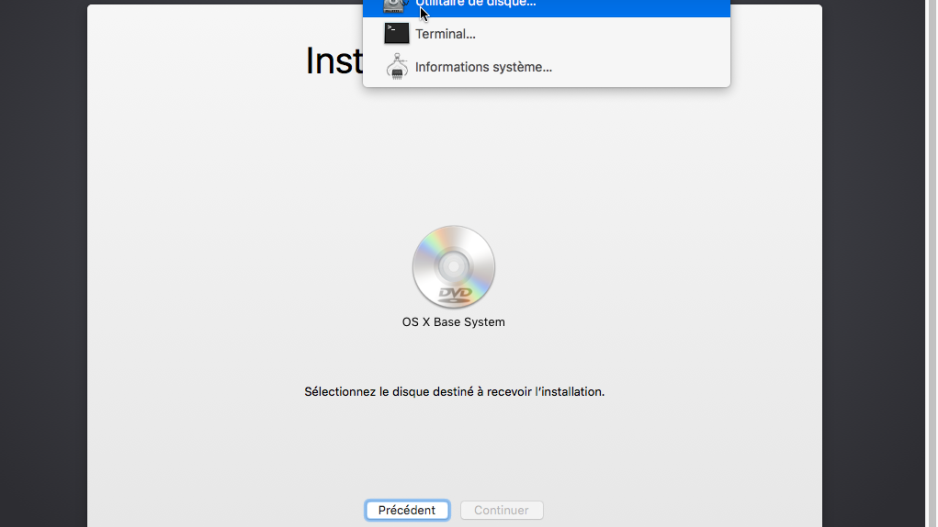Choose Informations système… menu item
The width and height of the screenshot is (938, 527).
pyautogui.click(x=546, y=67)
